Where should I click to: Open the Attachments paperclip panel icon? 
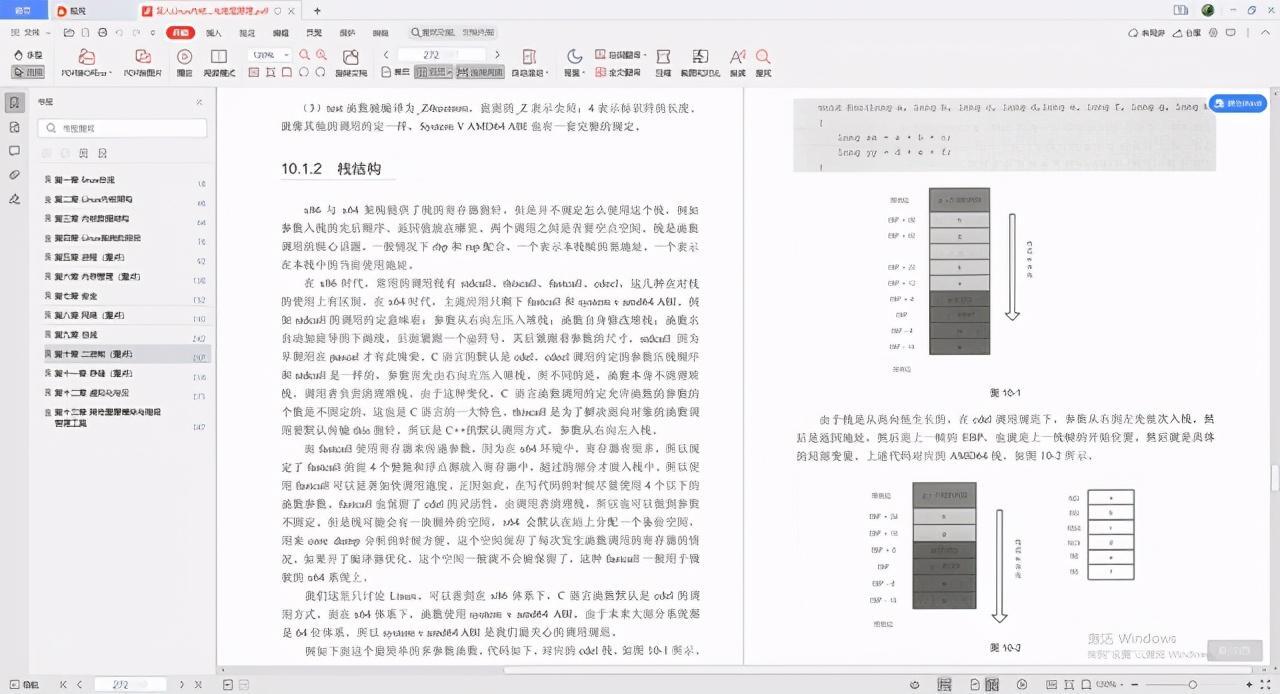[x=15, y=174]
